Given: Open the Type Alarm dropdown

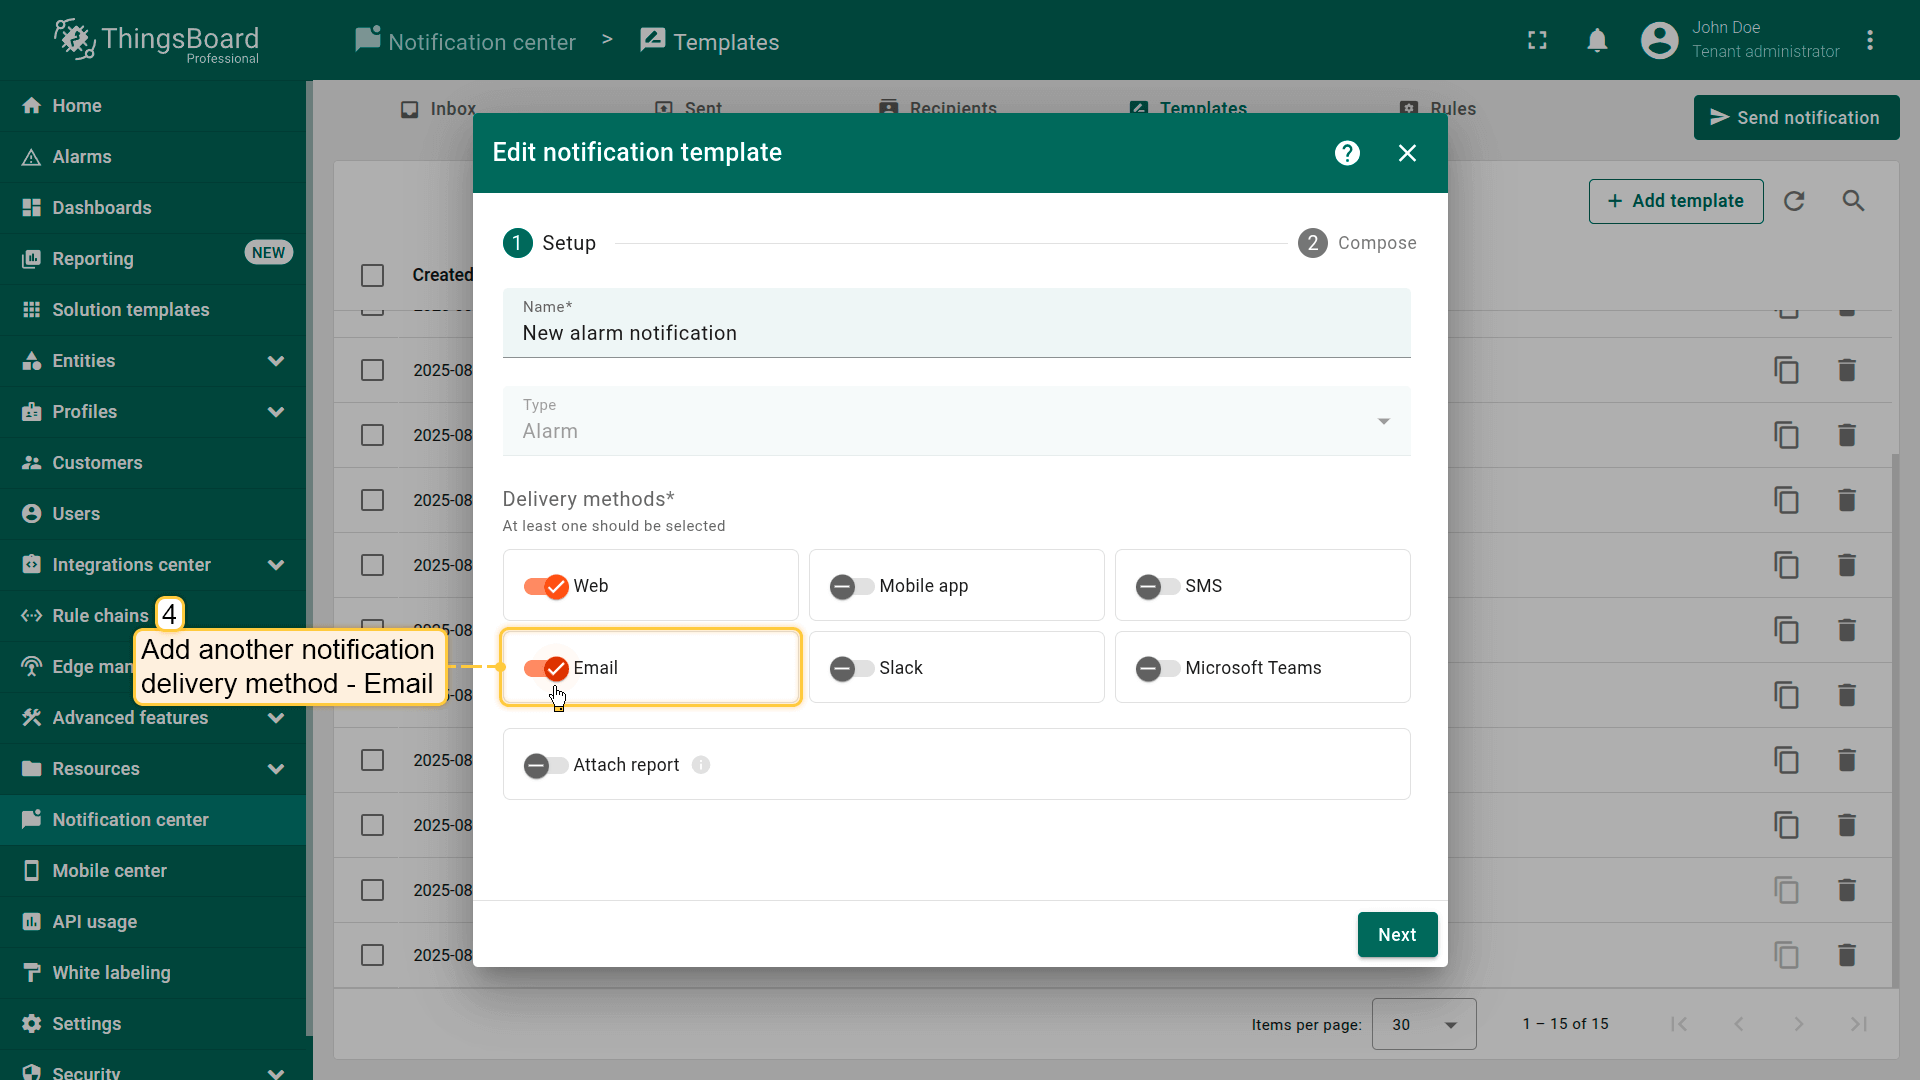Looking at the screenshot, I should pos(956,421).
